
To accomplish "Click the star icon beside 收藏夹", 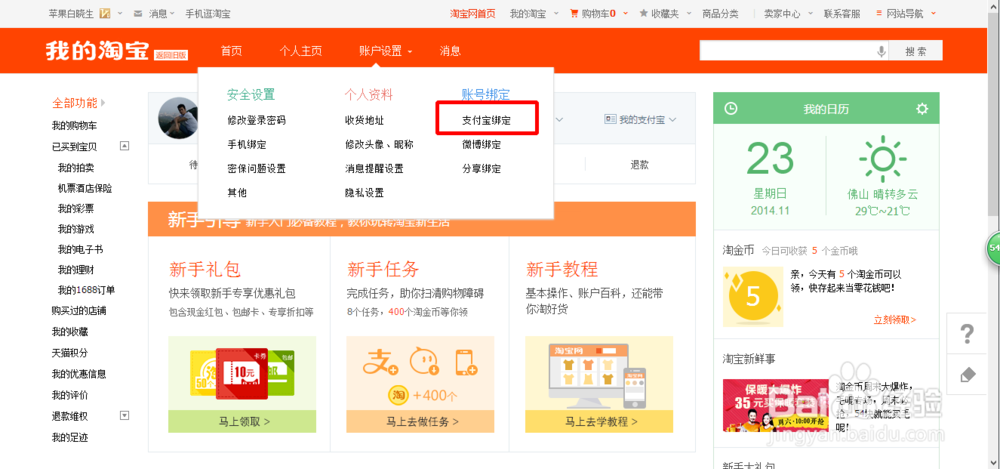I will (x=643, y=13).
